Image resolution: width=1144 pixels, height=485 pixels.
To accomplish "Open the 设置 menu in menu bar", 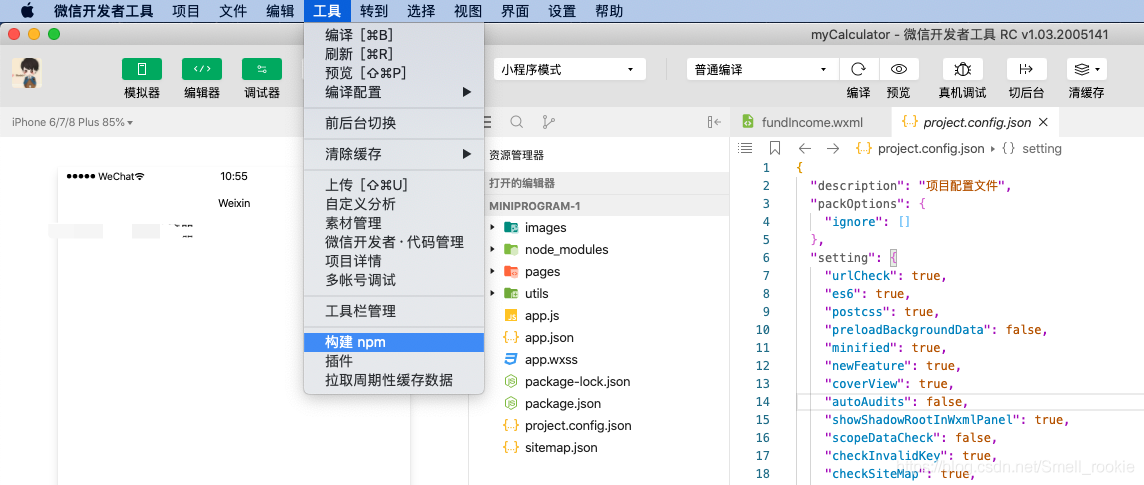I will pos(562,11).
